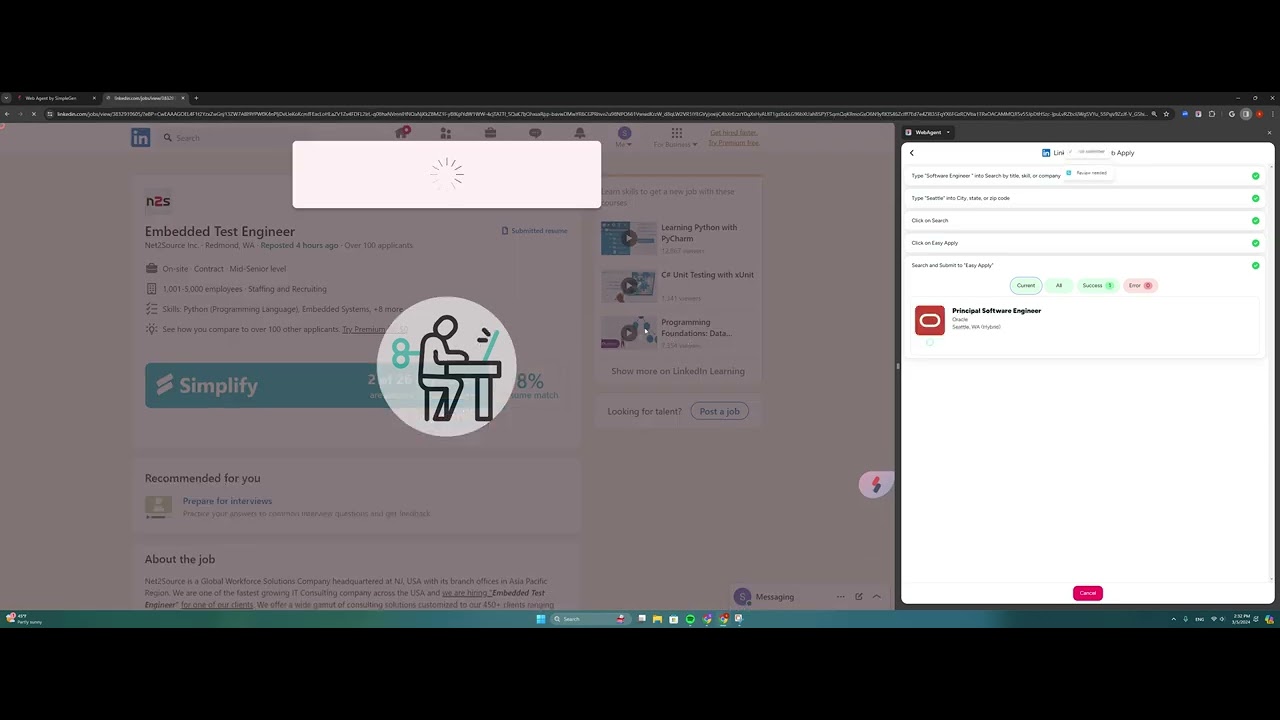The width and height of the screenshot is (1280, 720).
Task: Open the WebAgent side panel selector dropdown
Action: [x=929, y=132]
